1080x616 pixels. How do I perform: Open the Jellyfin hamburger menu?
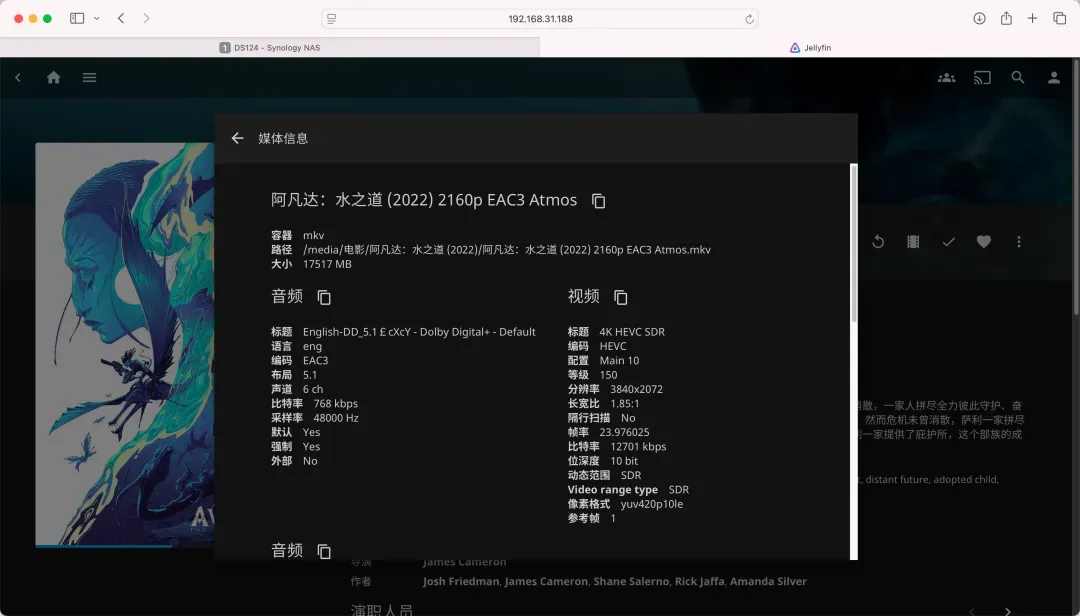click(x=90, y=77)
